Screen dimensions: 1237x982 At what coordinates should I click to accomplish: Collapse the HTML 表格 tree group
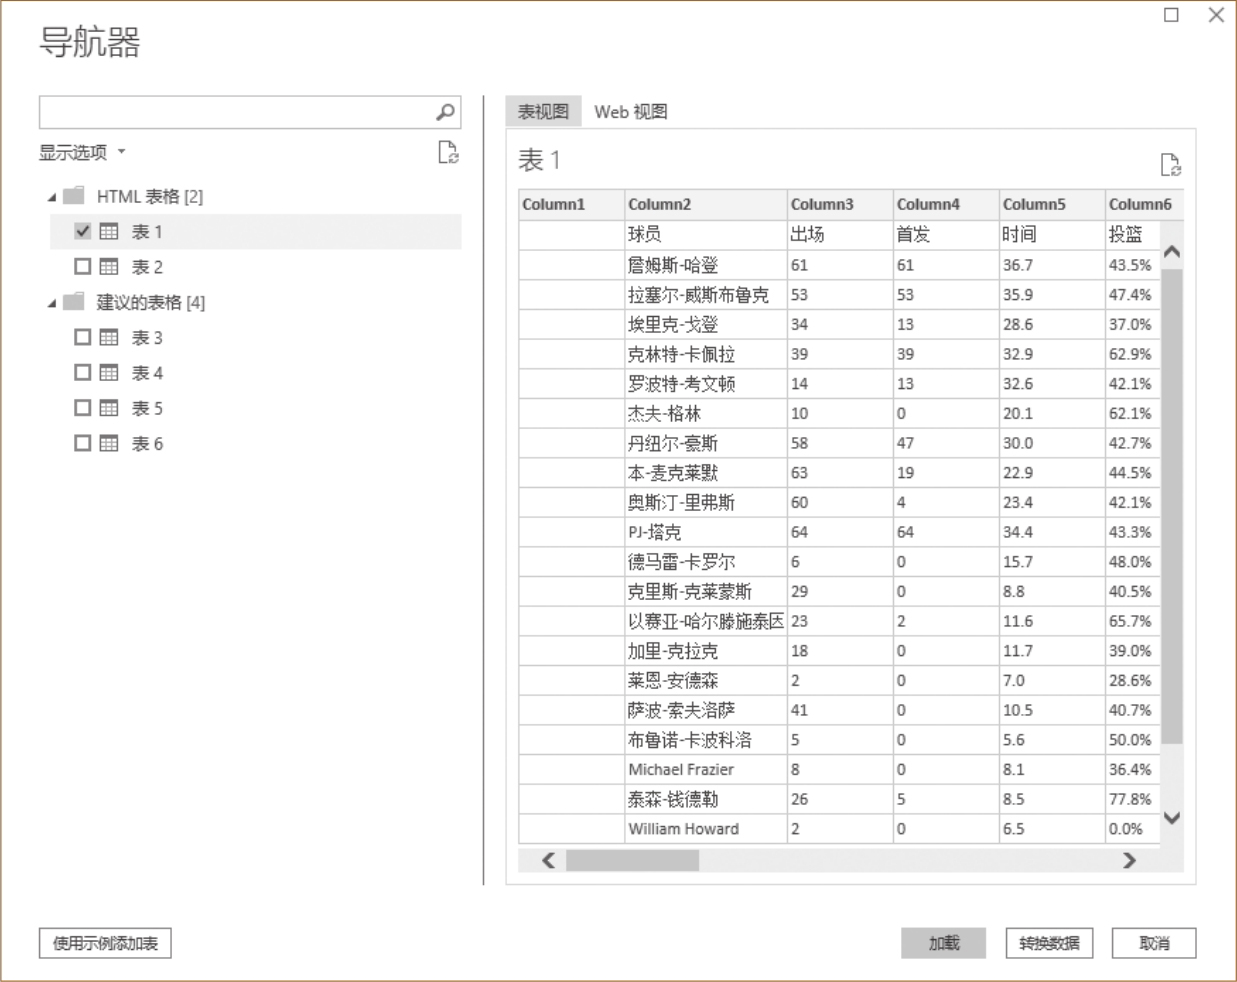(x=52, y=197)
